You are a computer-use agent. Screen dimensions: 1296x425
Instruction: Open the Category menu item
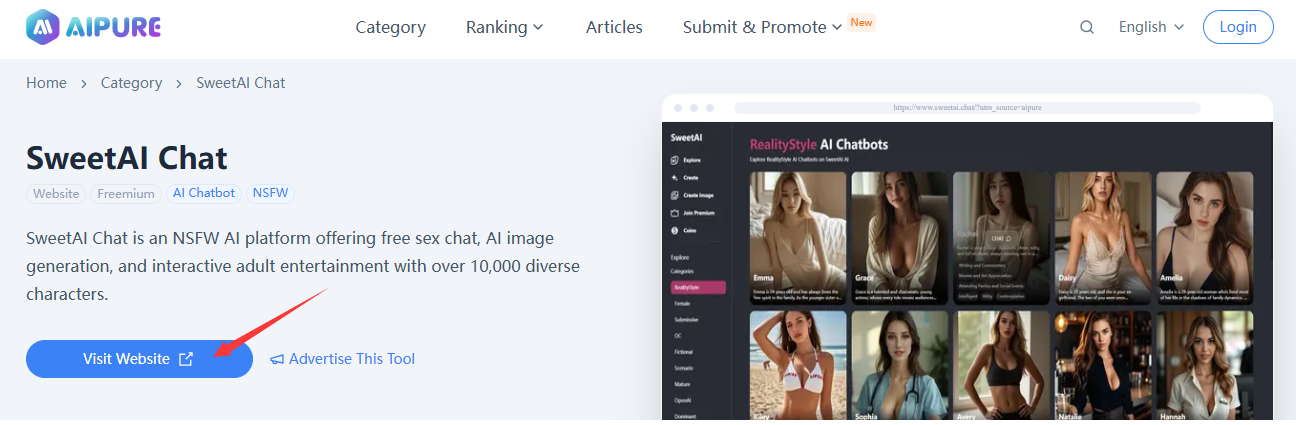[x=390, y=27]
